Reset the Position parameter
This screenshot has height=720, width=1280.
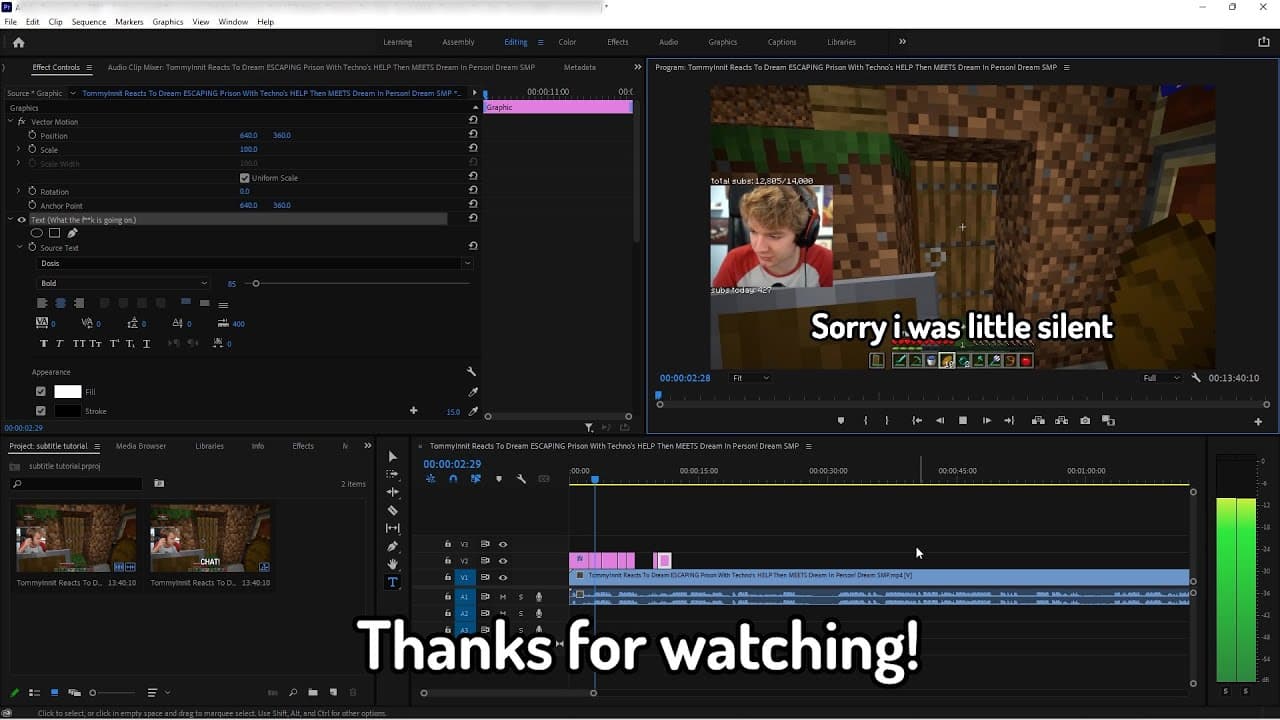pos(473,135)
